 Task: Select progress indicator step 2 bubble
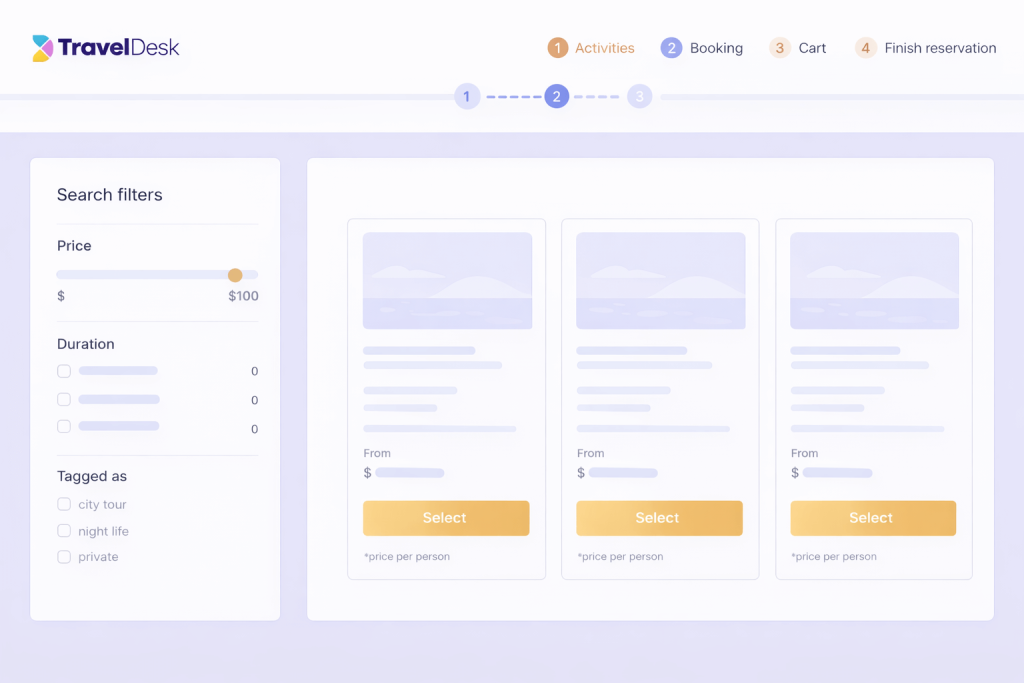(x=557, y=96)
